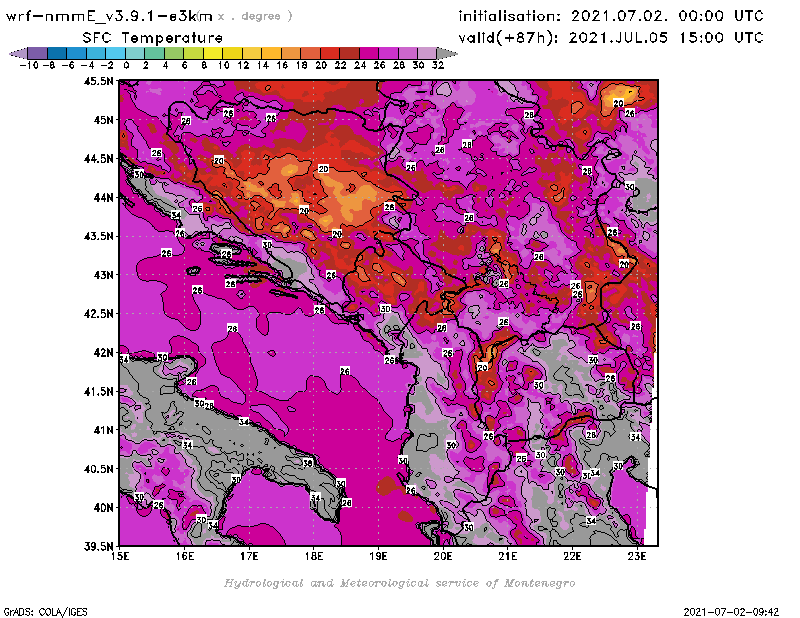Click the GrADS: COLA/IGES credit
Screen dimensions: 800x618
45,612
